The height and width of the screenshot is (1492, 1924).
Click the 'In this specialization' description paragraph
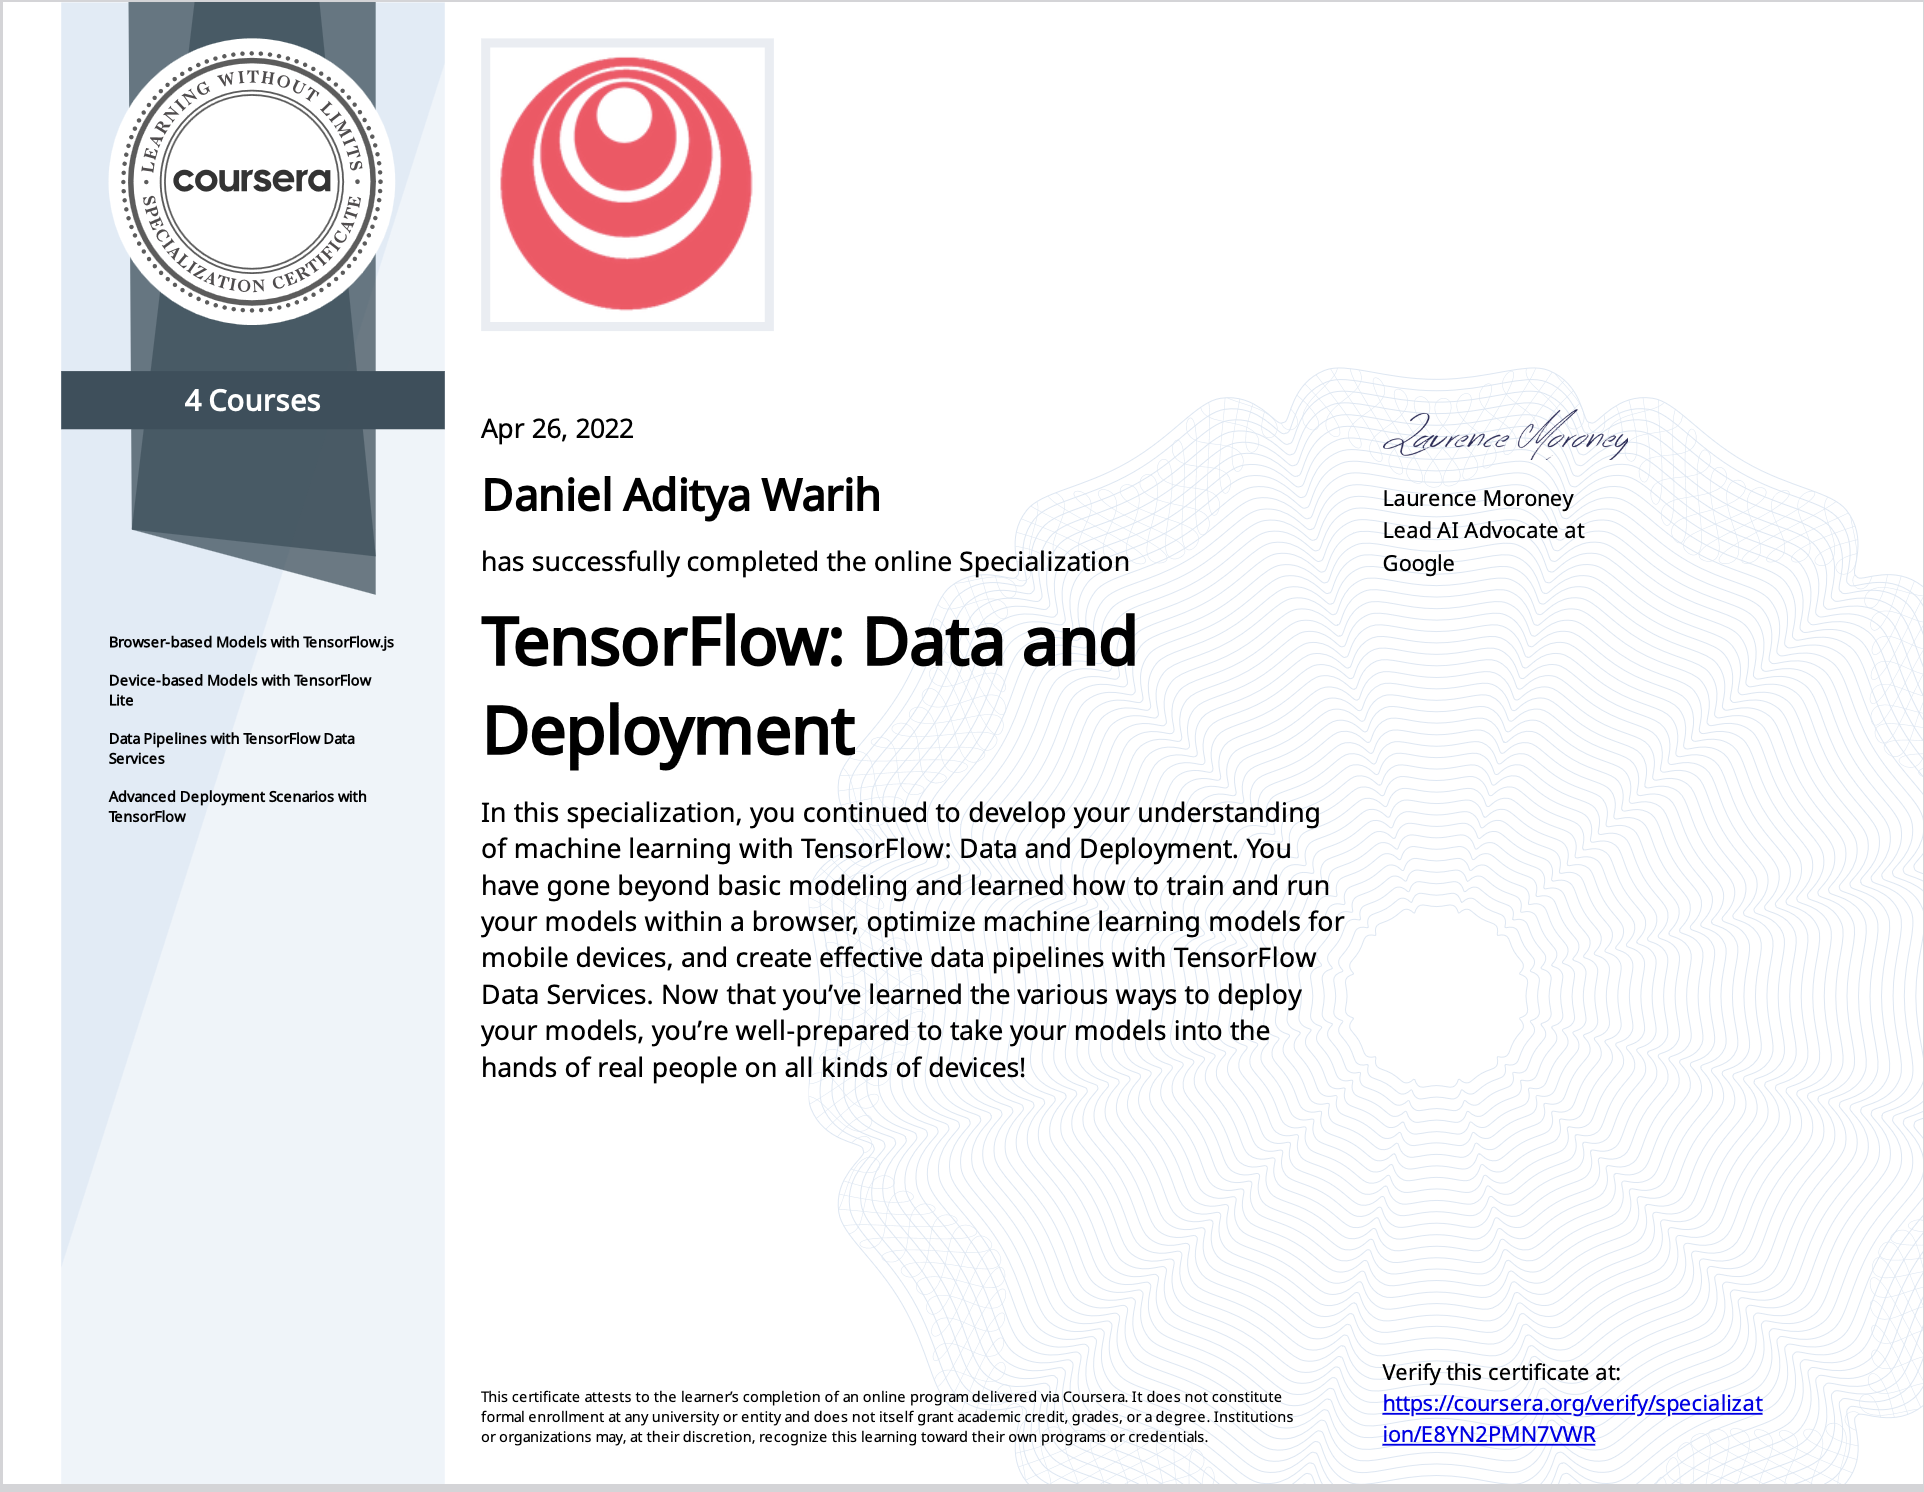[x=913, y=940]
